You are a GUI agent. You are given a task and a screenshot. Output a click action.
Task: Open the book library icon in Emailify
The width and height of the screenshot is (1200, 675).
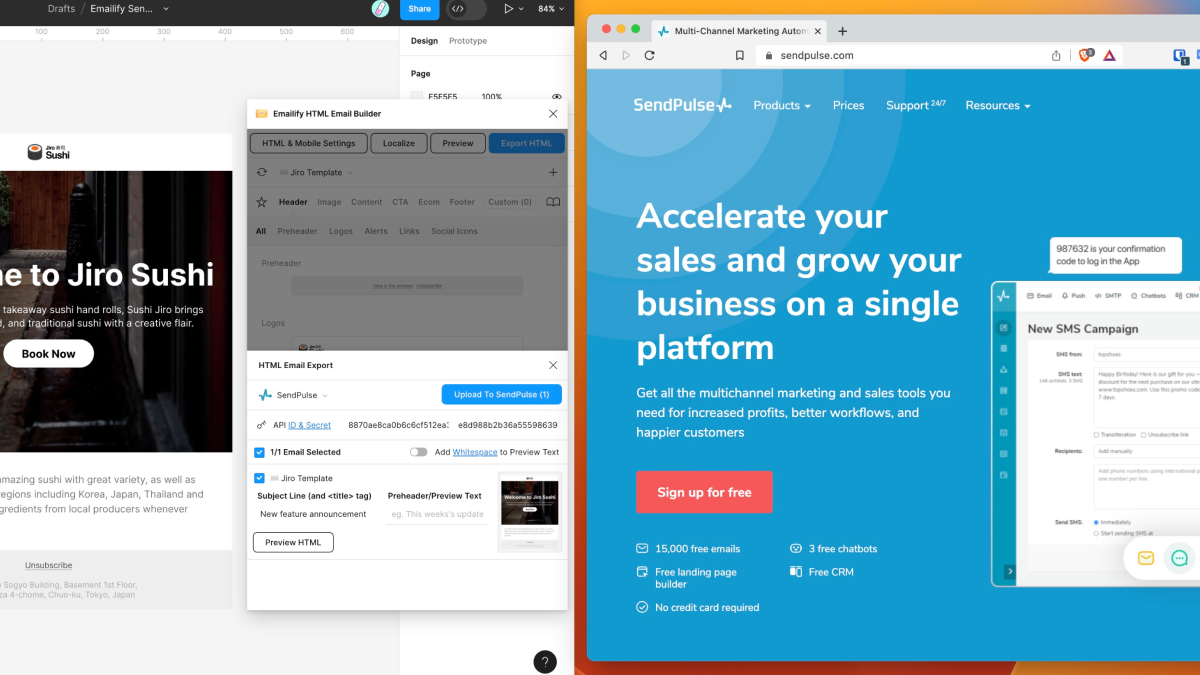pos(553,202)
